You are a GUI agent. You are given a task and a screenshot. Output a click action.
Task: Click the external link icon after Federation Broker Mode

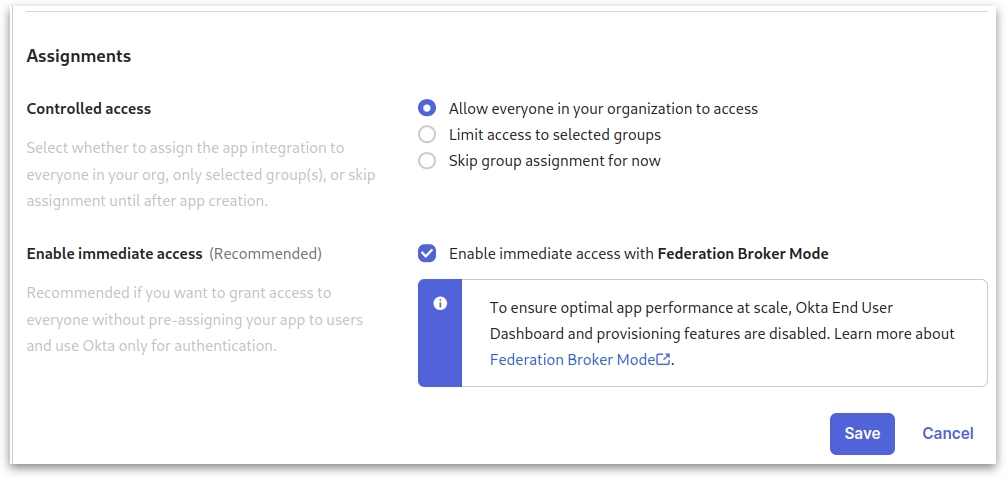(663, 360)
